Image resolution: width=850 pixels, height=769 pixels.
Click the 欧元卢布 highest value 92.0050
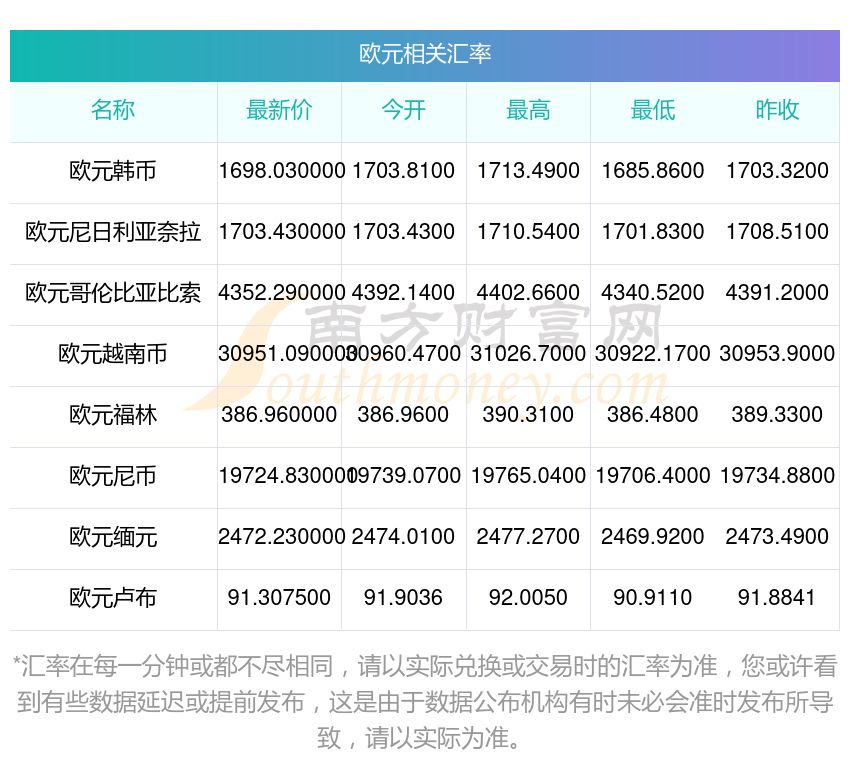528,598
